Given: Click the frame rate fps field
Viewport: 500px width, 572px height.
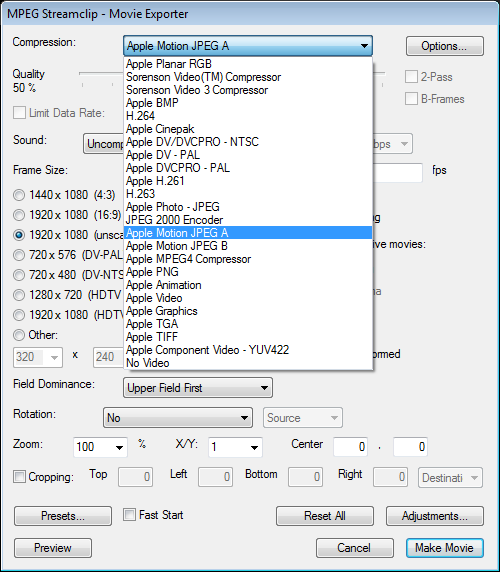Looking at the screenshot, I should click(x=398, y=173).
